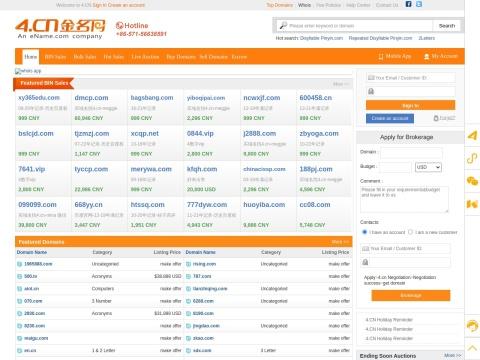Click the Search button

(447, 26)
